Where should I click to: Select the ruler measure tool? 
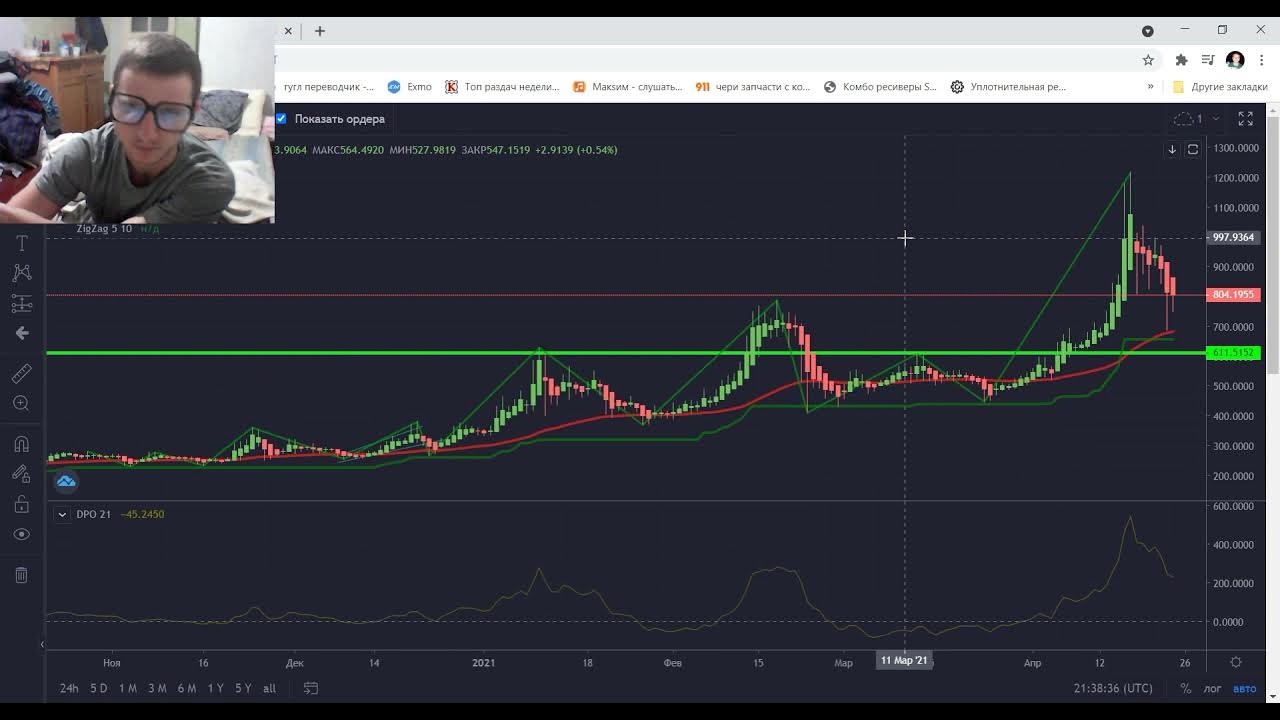point(22,373)
